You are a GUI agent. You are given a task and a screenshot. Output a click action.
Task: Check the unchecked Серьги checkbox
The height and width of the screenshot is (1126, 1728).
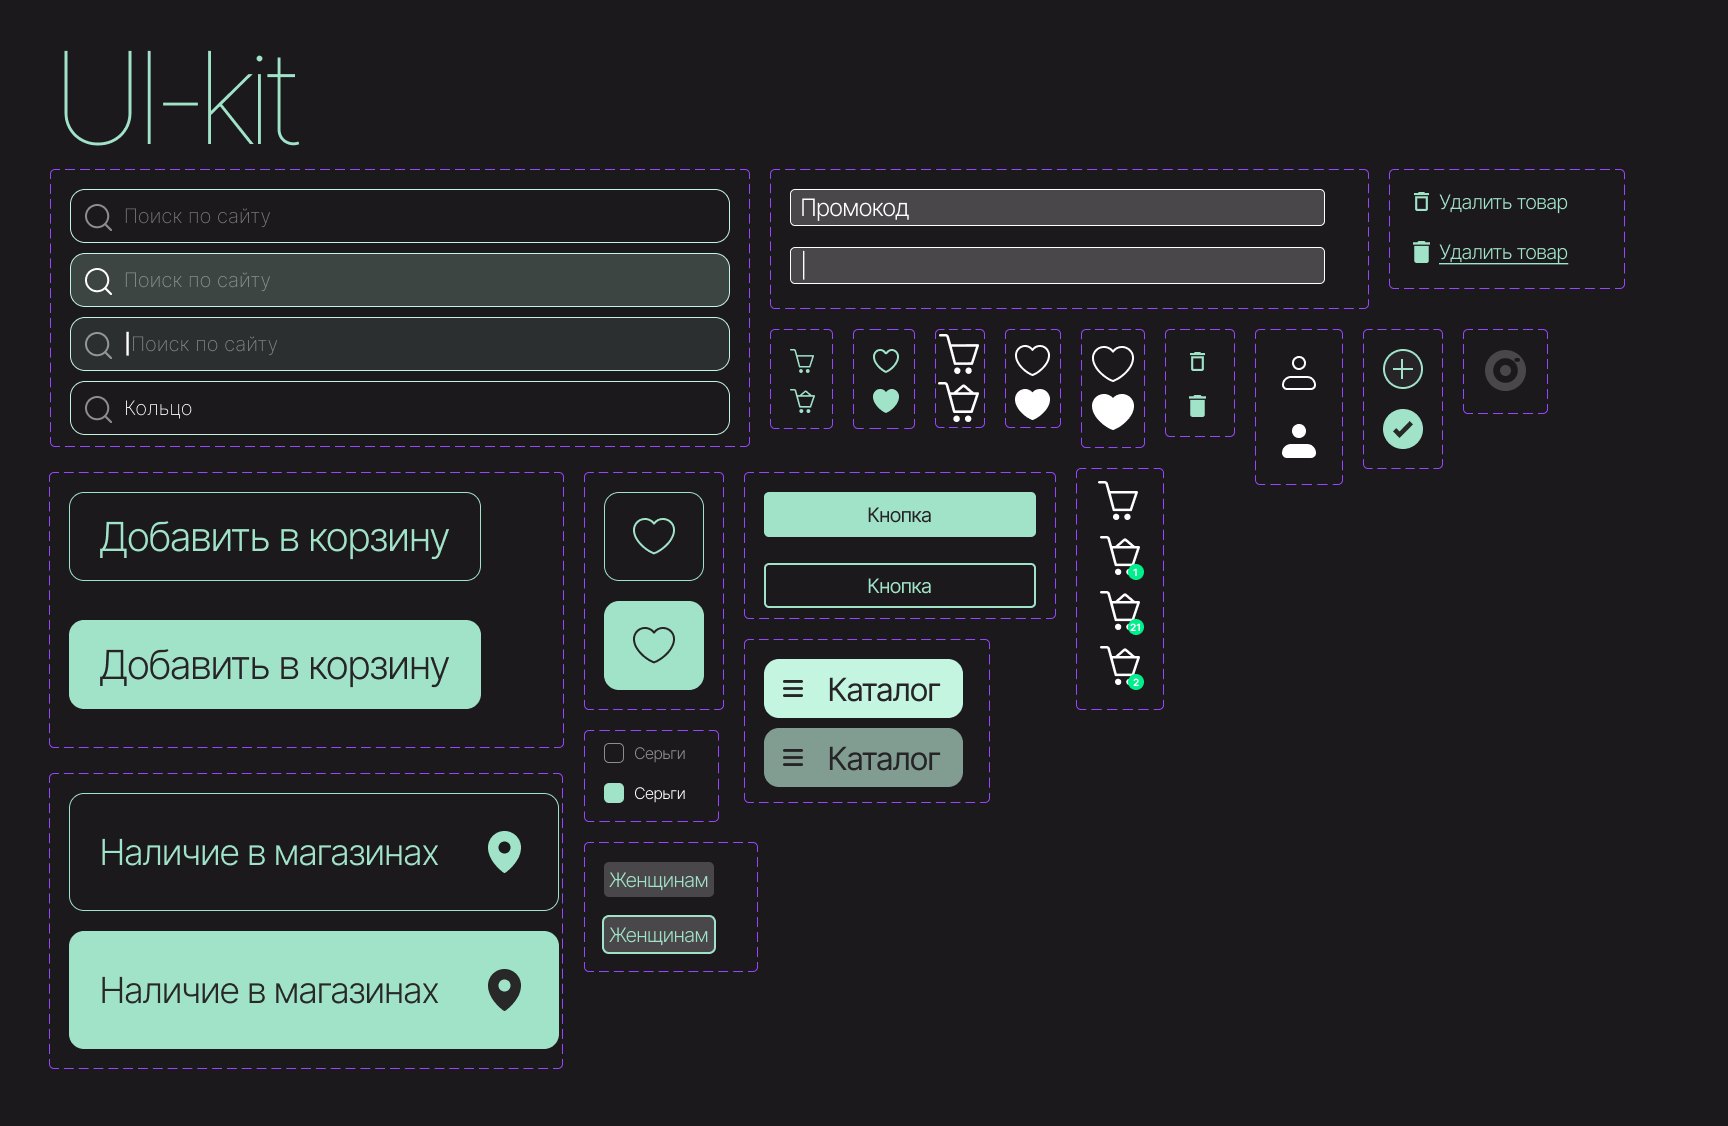pos(614,753)
